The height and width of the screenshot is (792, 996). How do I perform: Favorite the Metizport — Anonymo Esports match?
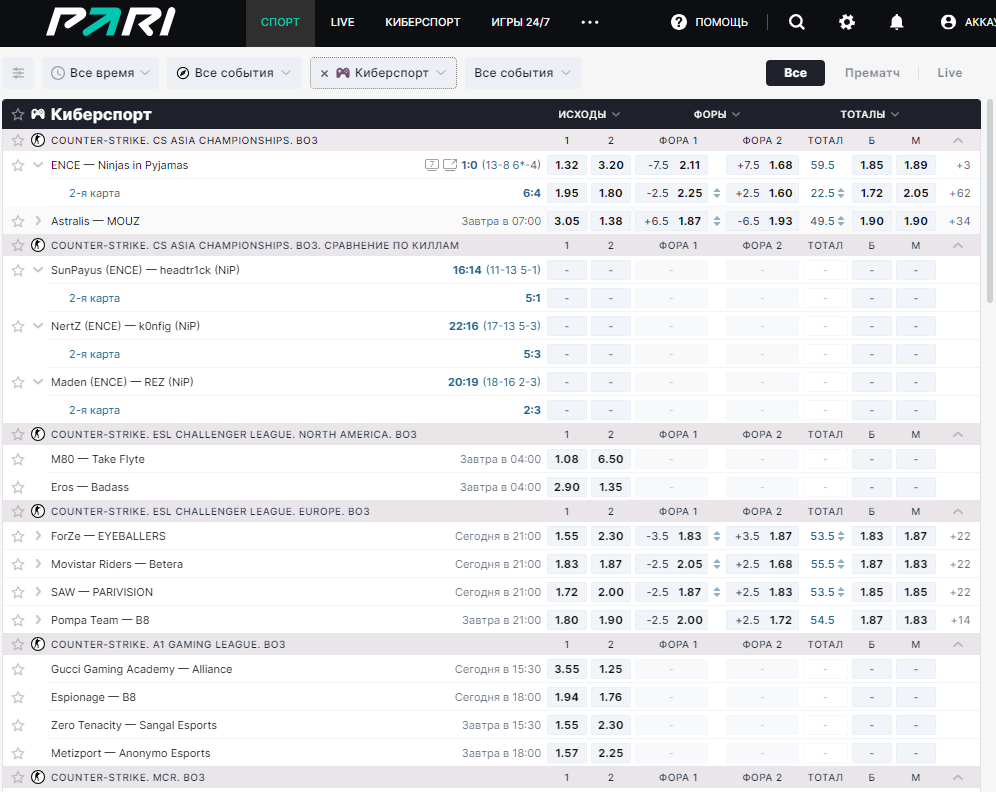(x=18, y=753)
